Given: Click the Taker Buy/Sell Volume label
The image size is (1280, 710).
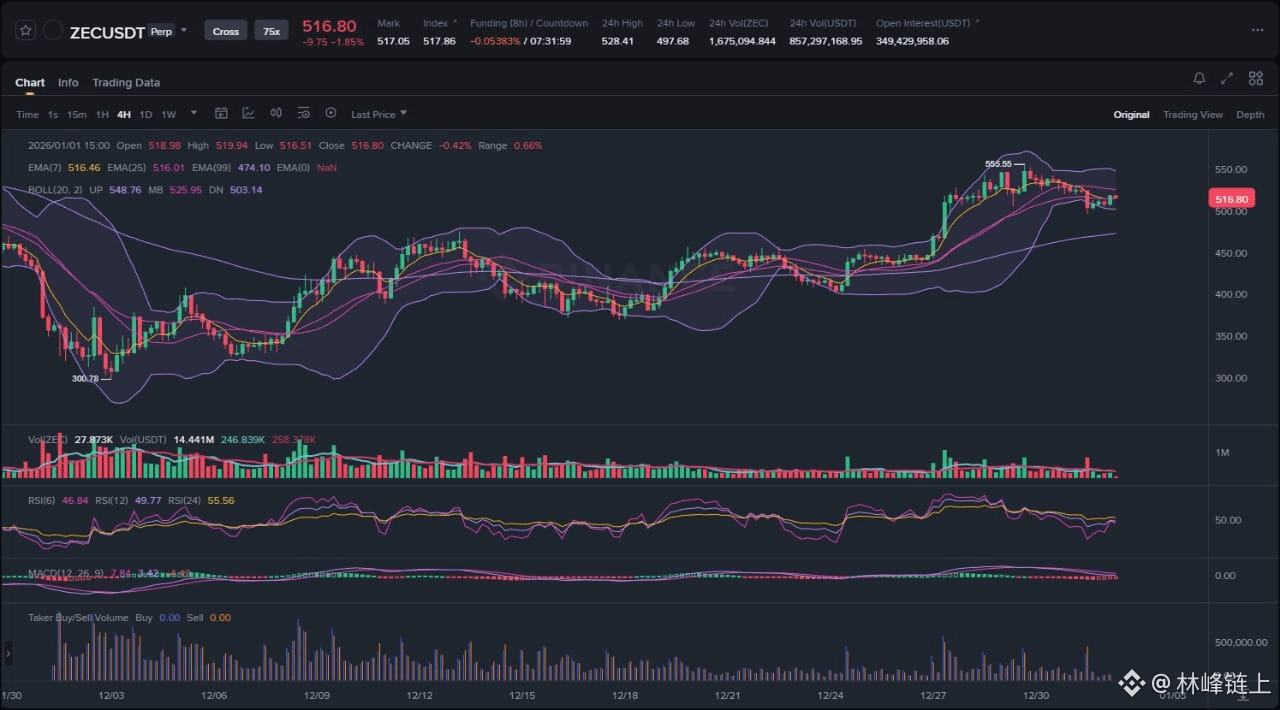Looking at the screenshot, I should point(78,618).
